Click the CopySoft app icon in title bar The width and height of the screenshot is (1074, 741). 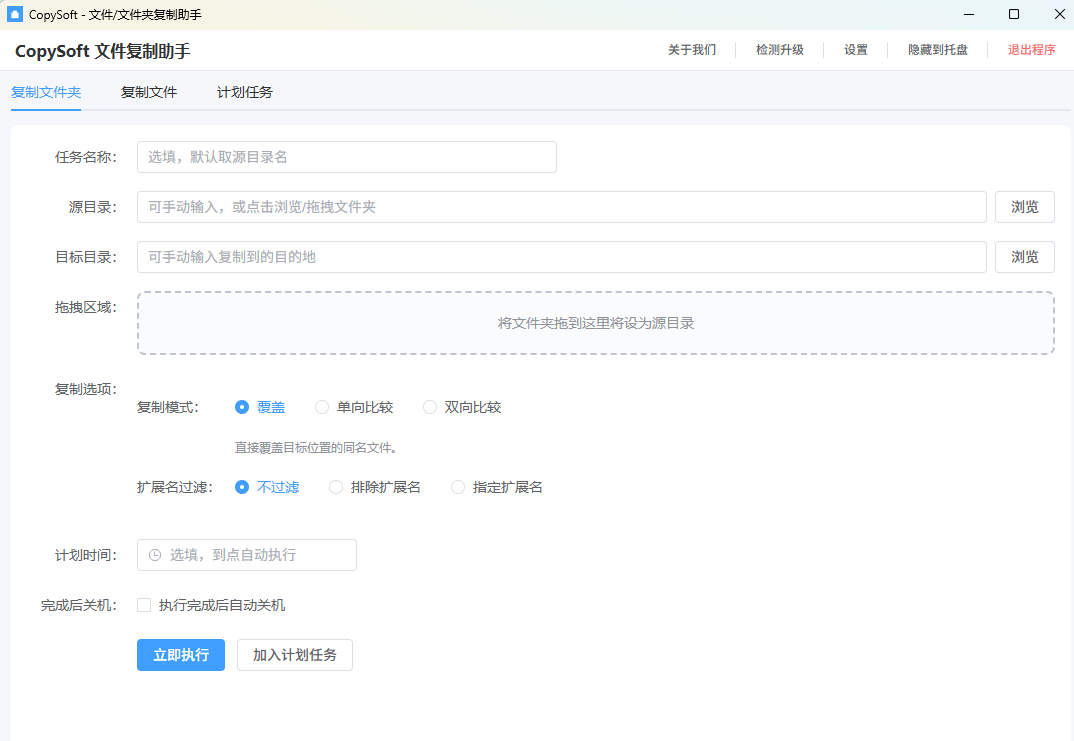[x=14, y=14]
